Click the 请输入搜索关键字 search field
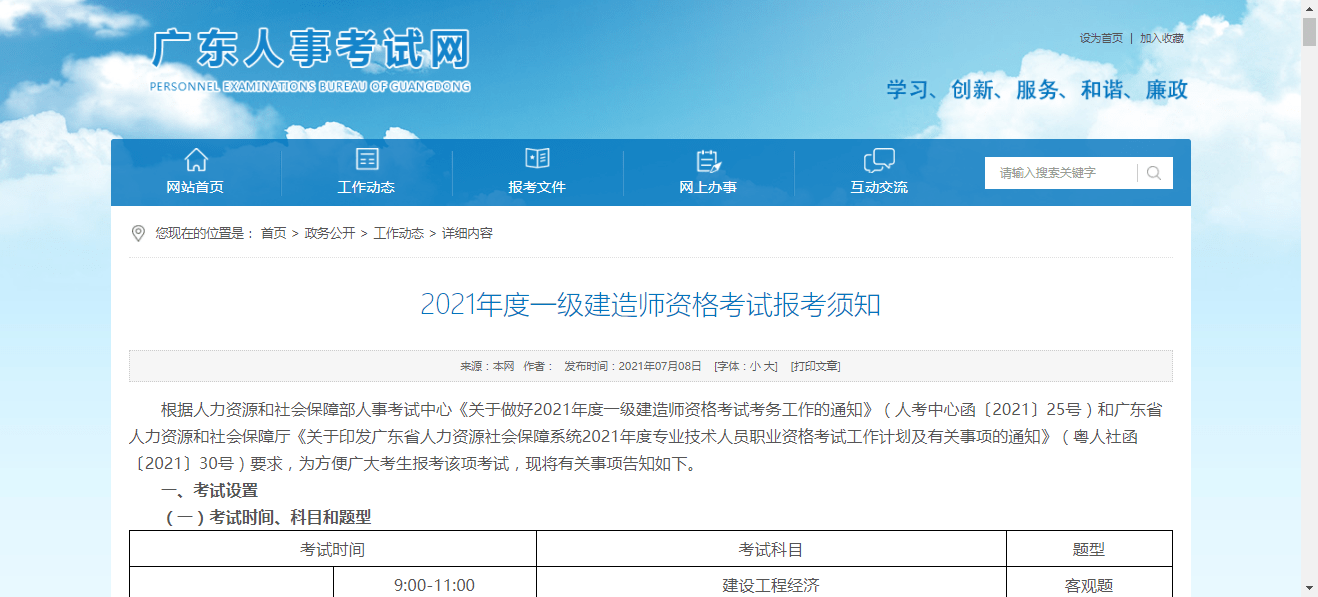 click(1060, 172)
